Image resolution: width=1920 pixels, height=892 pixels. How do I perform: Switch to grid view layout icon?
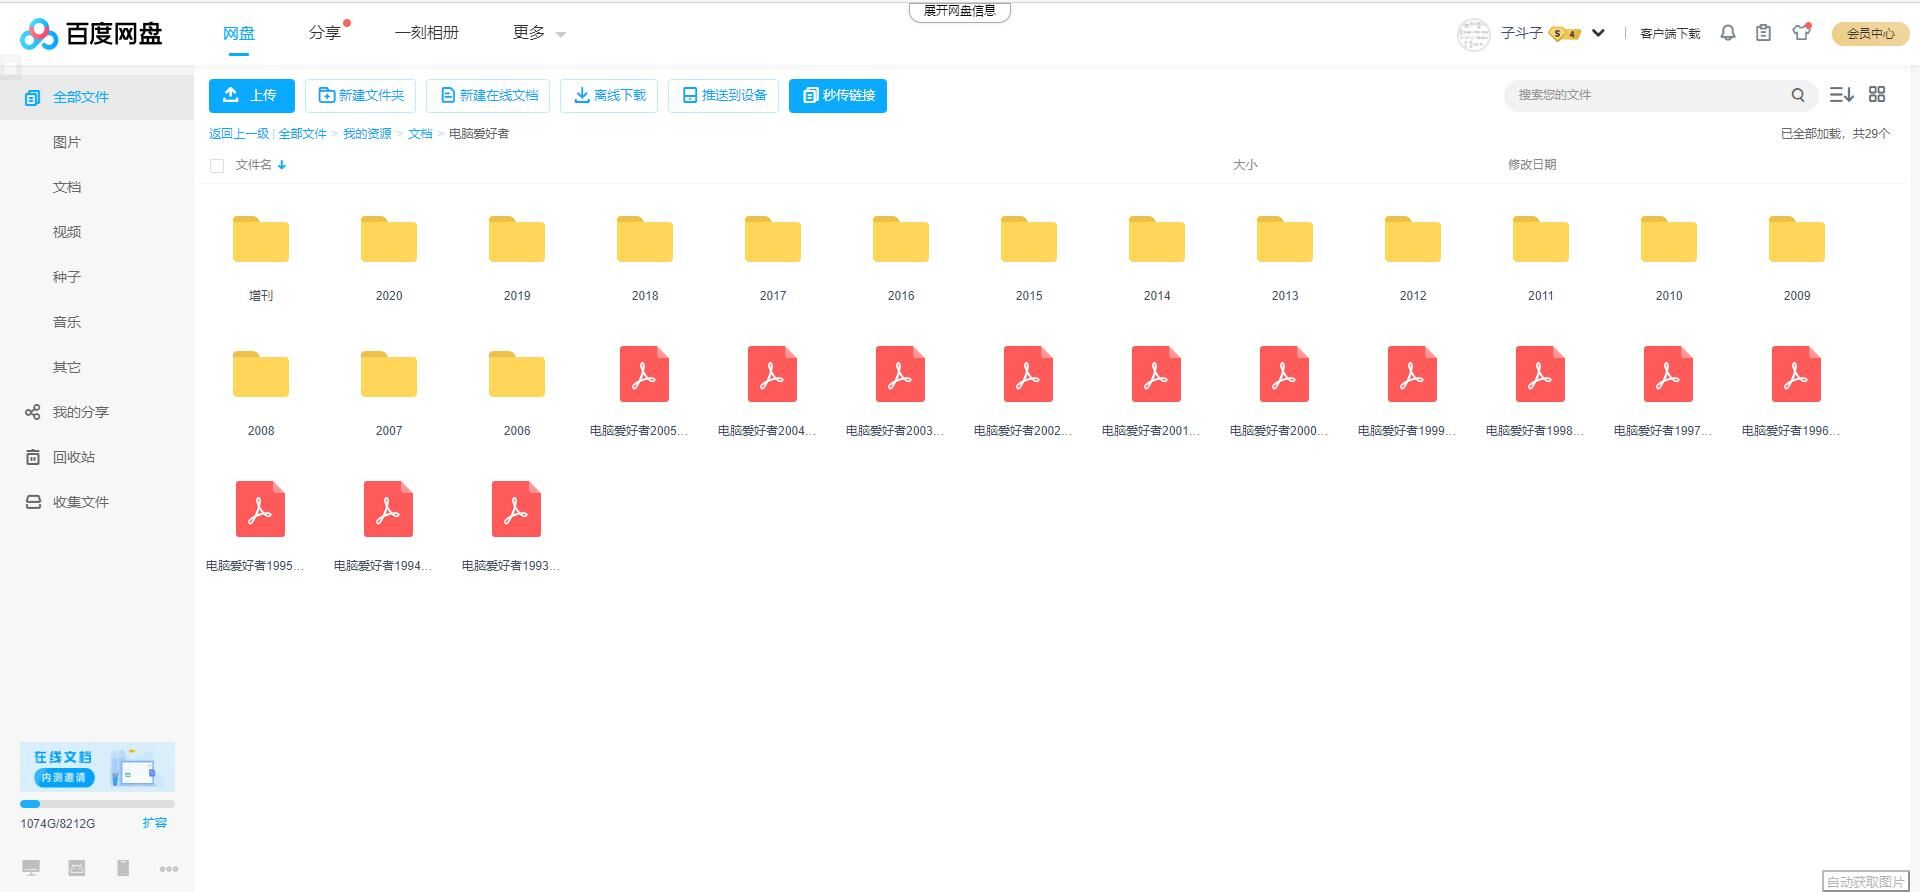point(1877,94)
